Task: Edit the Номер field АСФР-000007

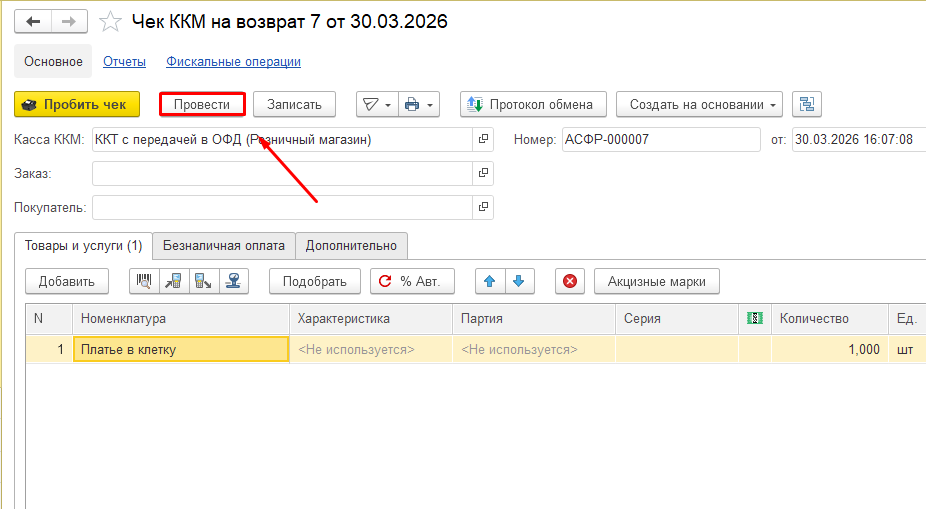Action: (x=661, y=140)
